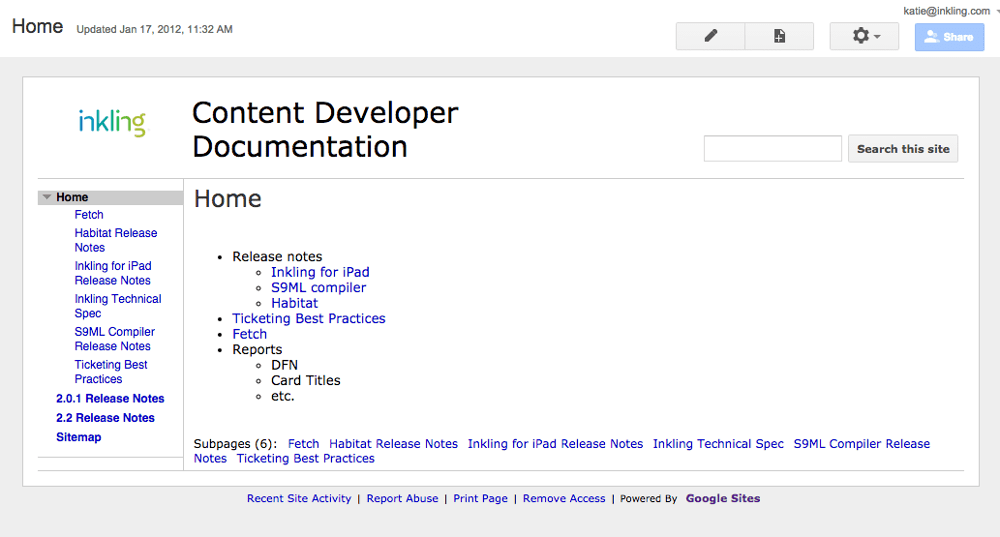The width and height of the screenshot is (1000, 537).
Task: Open Fetch in the sidebar navigation
Action: (89, 215)
